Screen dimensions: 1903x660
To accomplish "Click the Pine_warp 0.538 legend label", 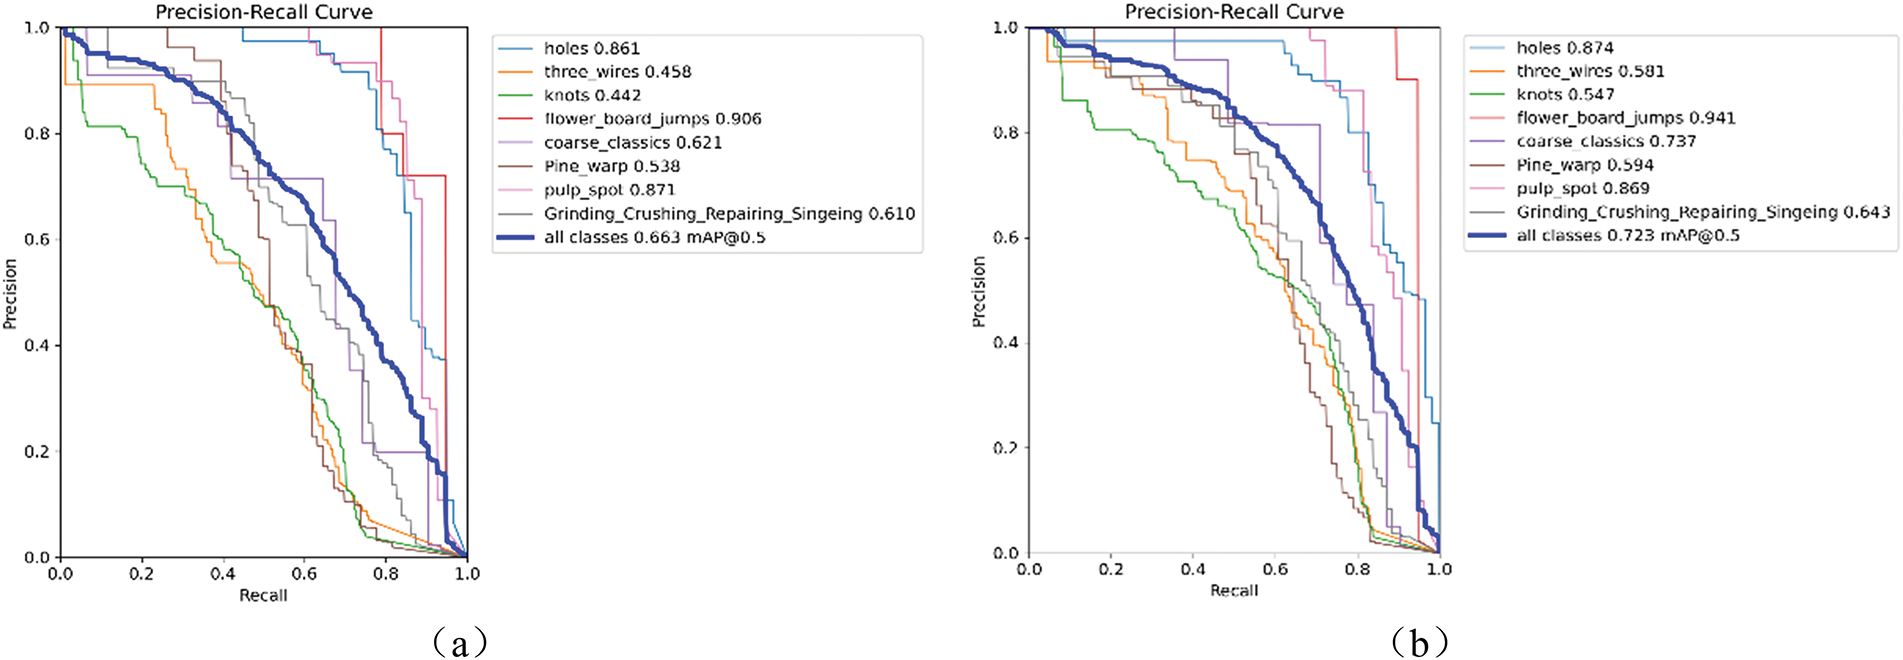I will (x=611, y=166).
